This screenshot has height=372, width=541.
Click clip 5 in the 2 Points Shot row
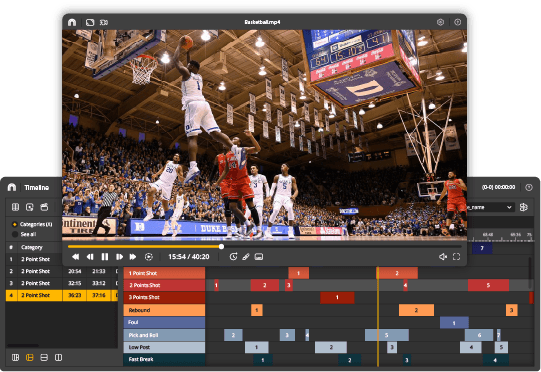pos(488,285)
